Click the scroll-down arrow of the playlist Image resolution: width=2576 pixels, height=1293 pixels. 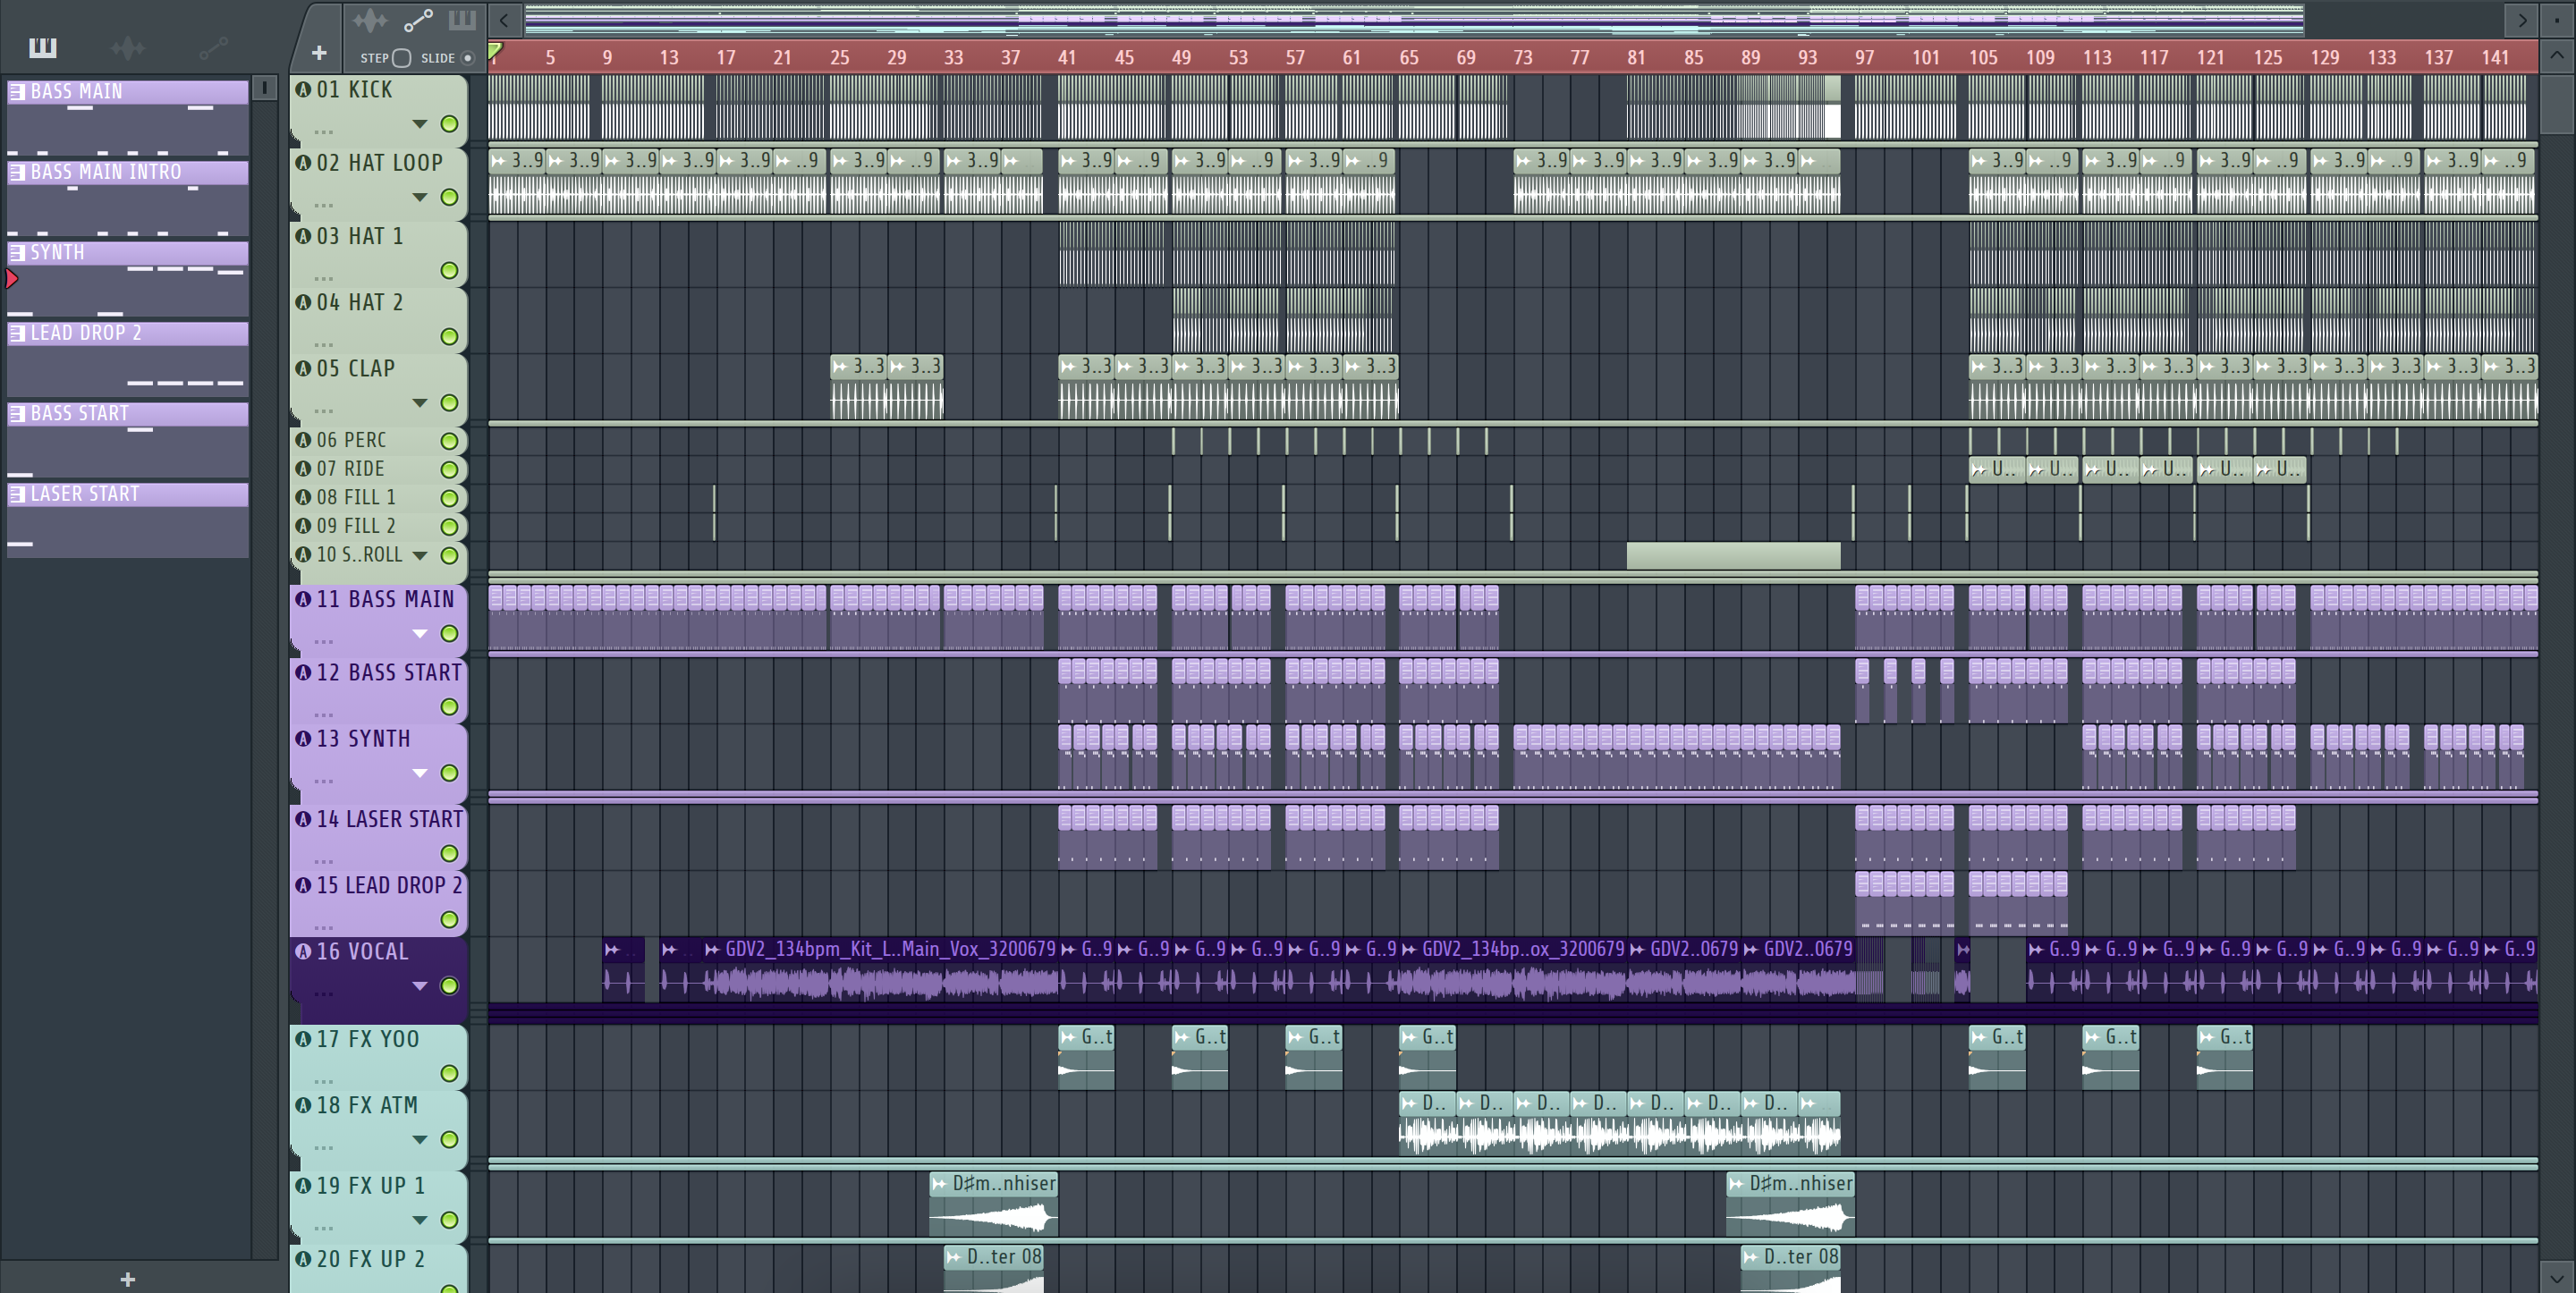tap(2557, 1277)
